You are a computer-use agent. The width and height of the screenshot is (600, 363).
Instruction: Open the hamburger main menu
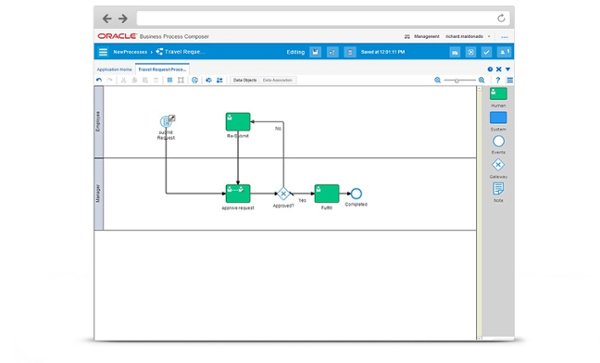103,52
